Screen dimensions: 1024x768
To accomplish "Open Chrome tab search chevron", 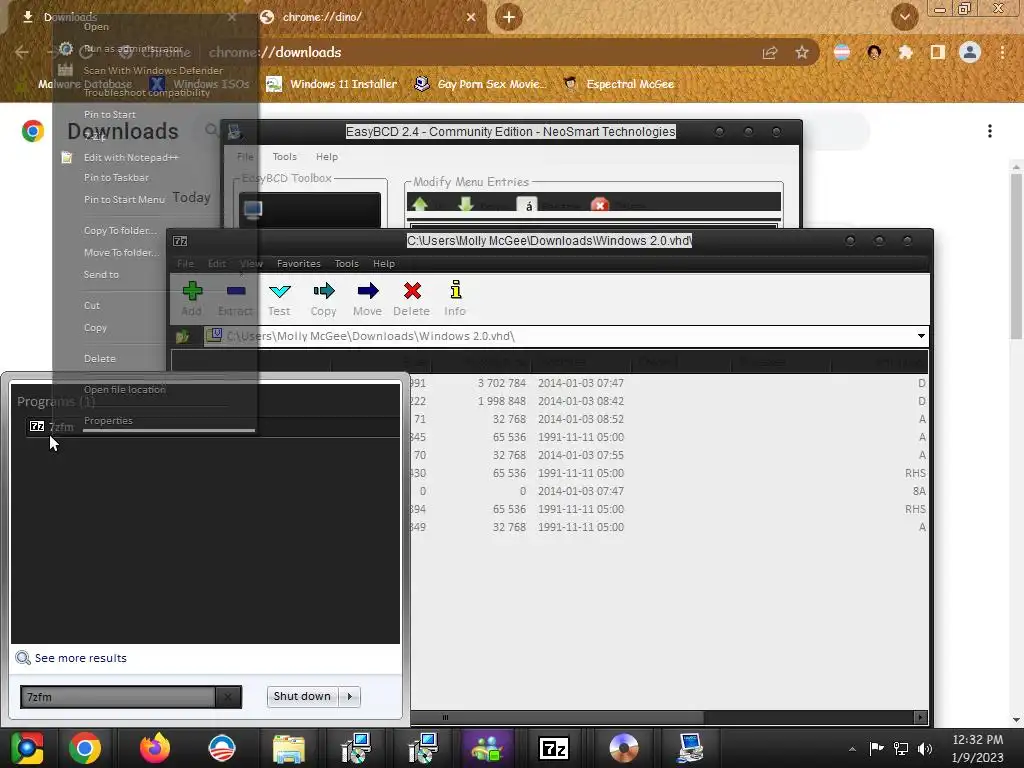I will (904, 17).
